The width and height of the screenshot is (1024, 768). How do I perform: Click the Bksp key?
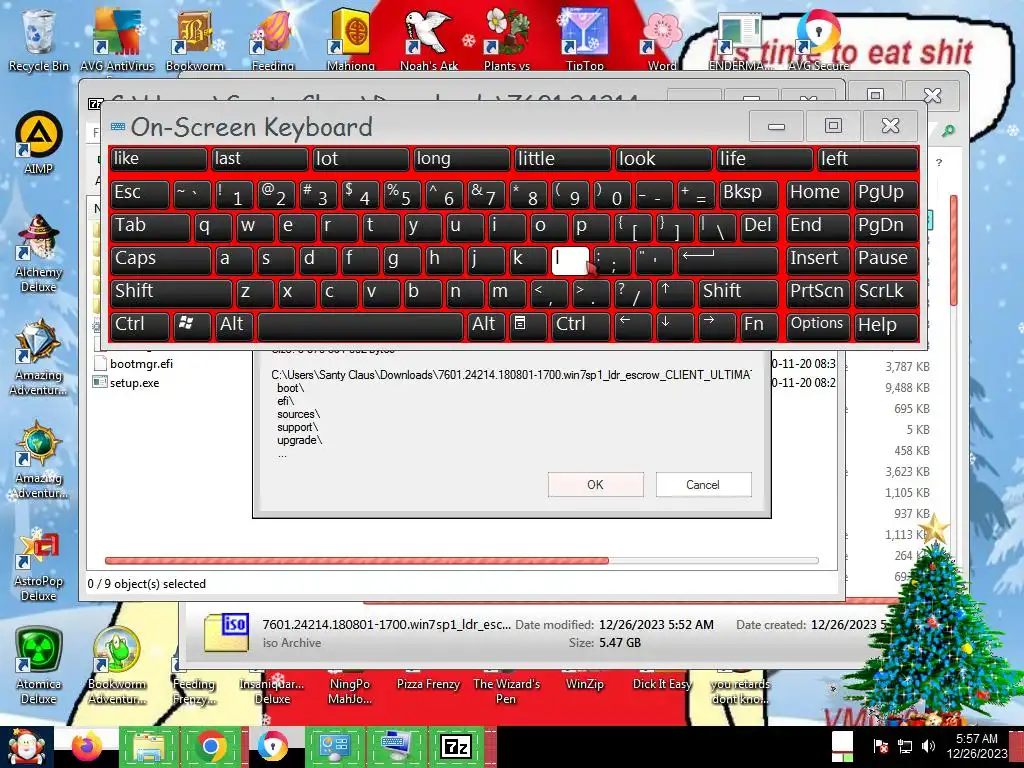(x=749, y=194)
